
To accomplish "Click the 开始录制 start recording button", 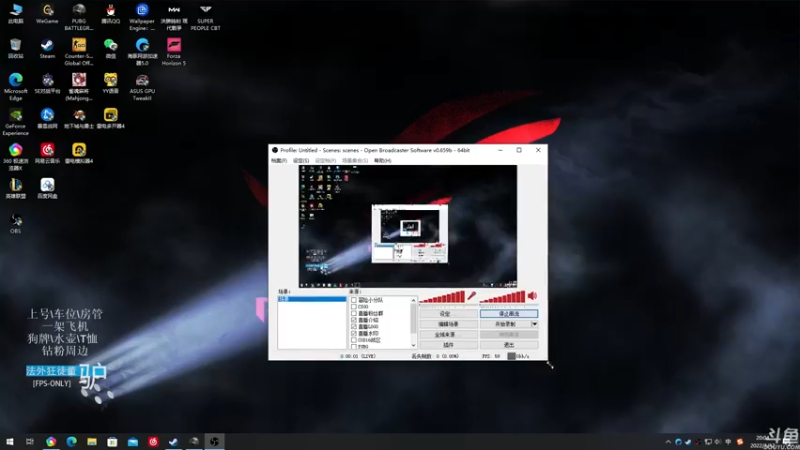I will pos(505,324).
